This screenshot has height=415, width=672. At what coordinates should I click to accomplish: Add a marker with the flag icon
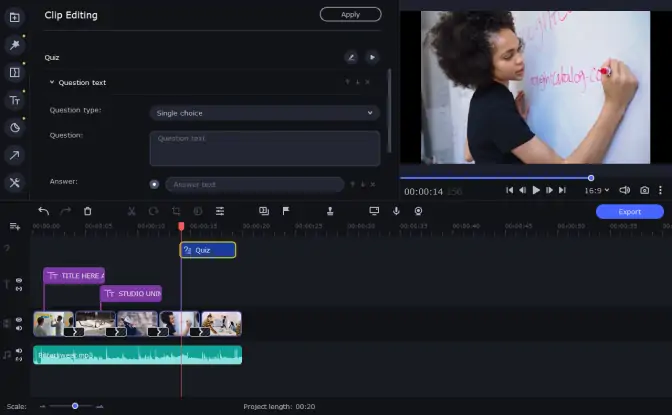tap(286, 211)
